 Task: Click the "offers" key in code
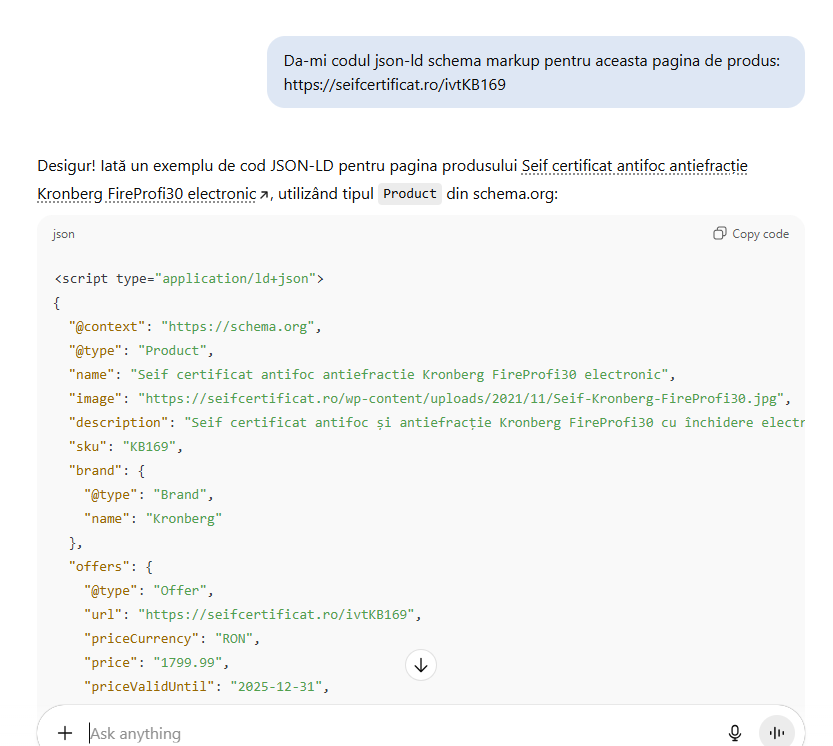[99, 566]
